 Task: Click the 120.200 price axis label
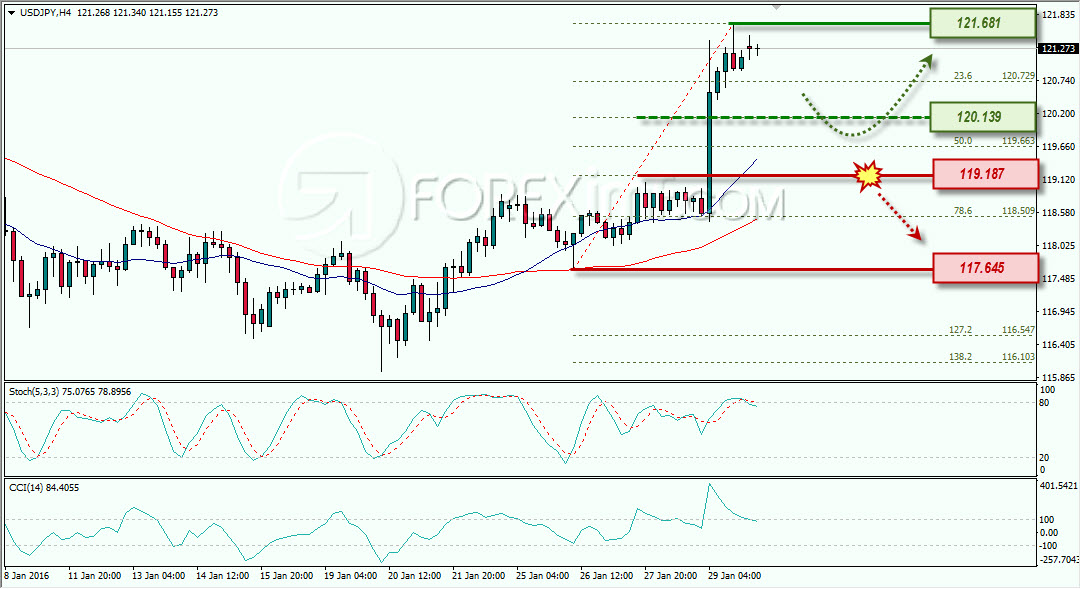1058,114
